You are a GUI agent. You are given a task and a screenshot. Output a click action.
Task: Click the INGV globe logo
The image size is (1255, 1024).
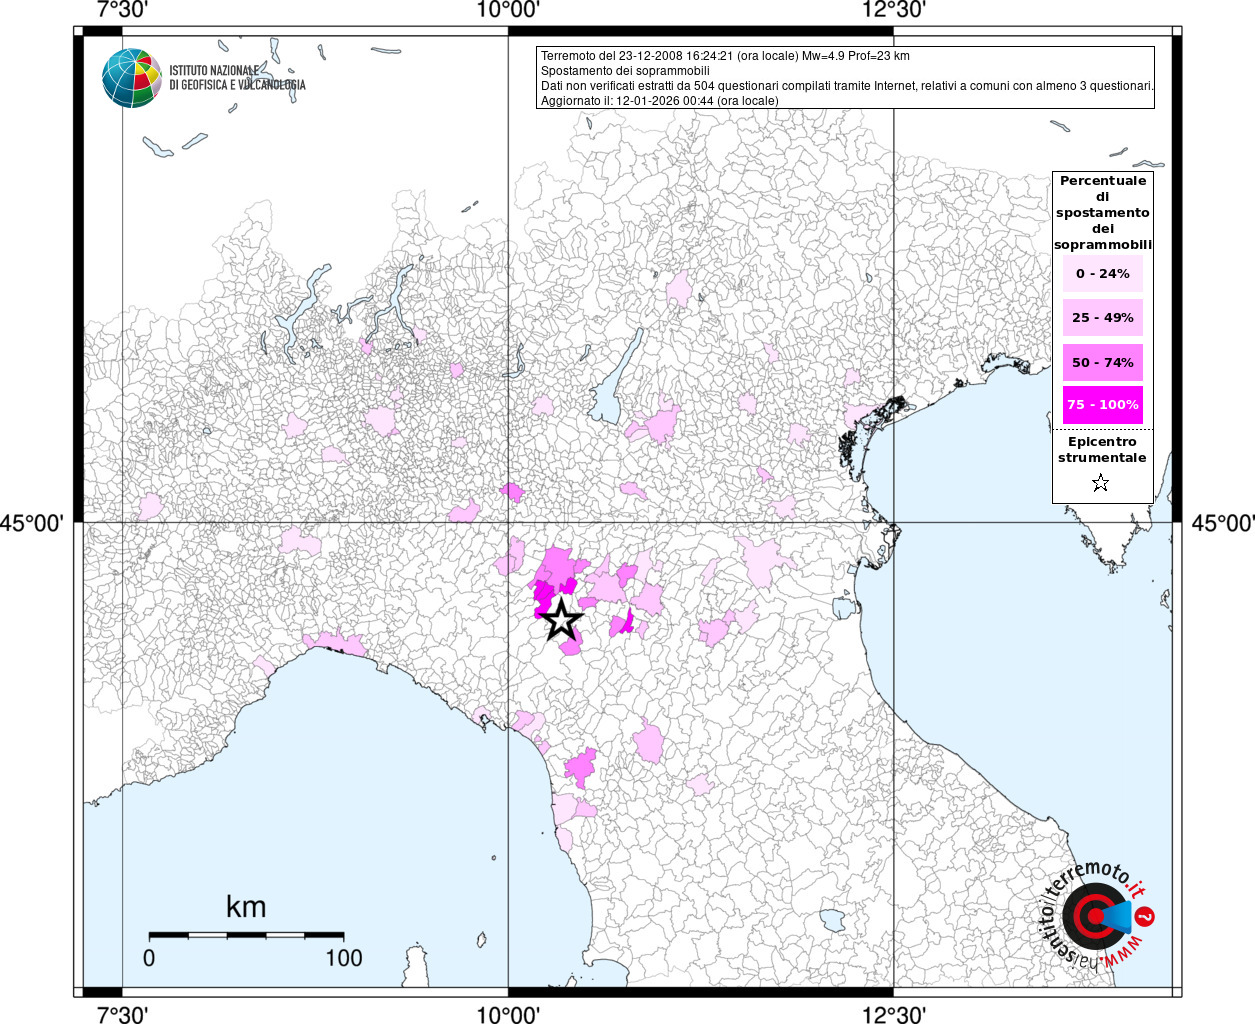pos(132,78)
